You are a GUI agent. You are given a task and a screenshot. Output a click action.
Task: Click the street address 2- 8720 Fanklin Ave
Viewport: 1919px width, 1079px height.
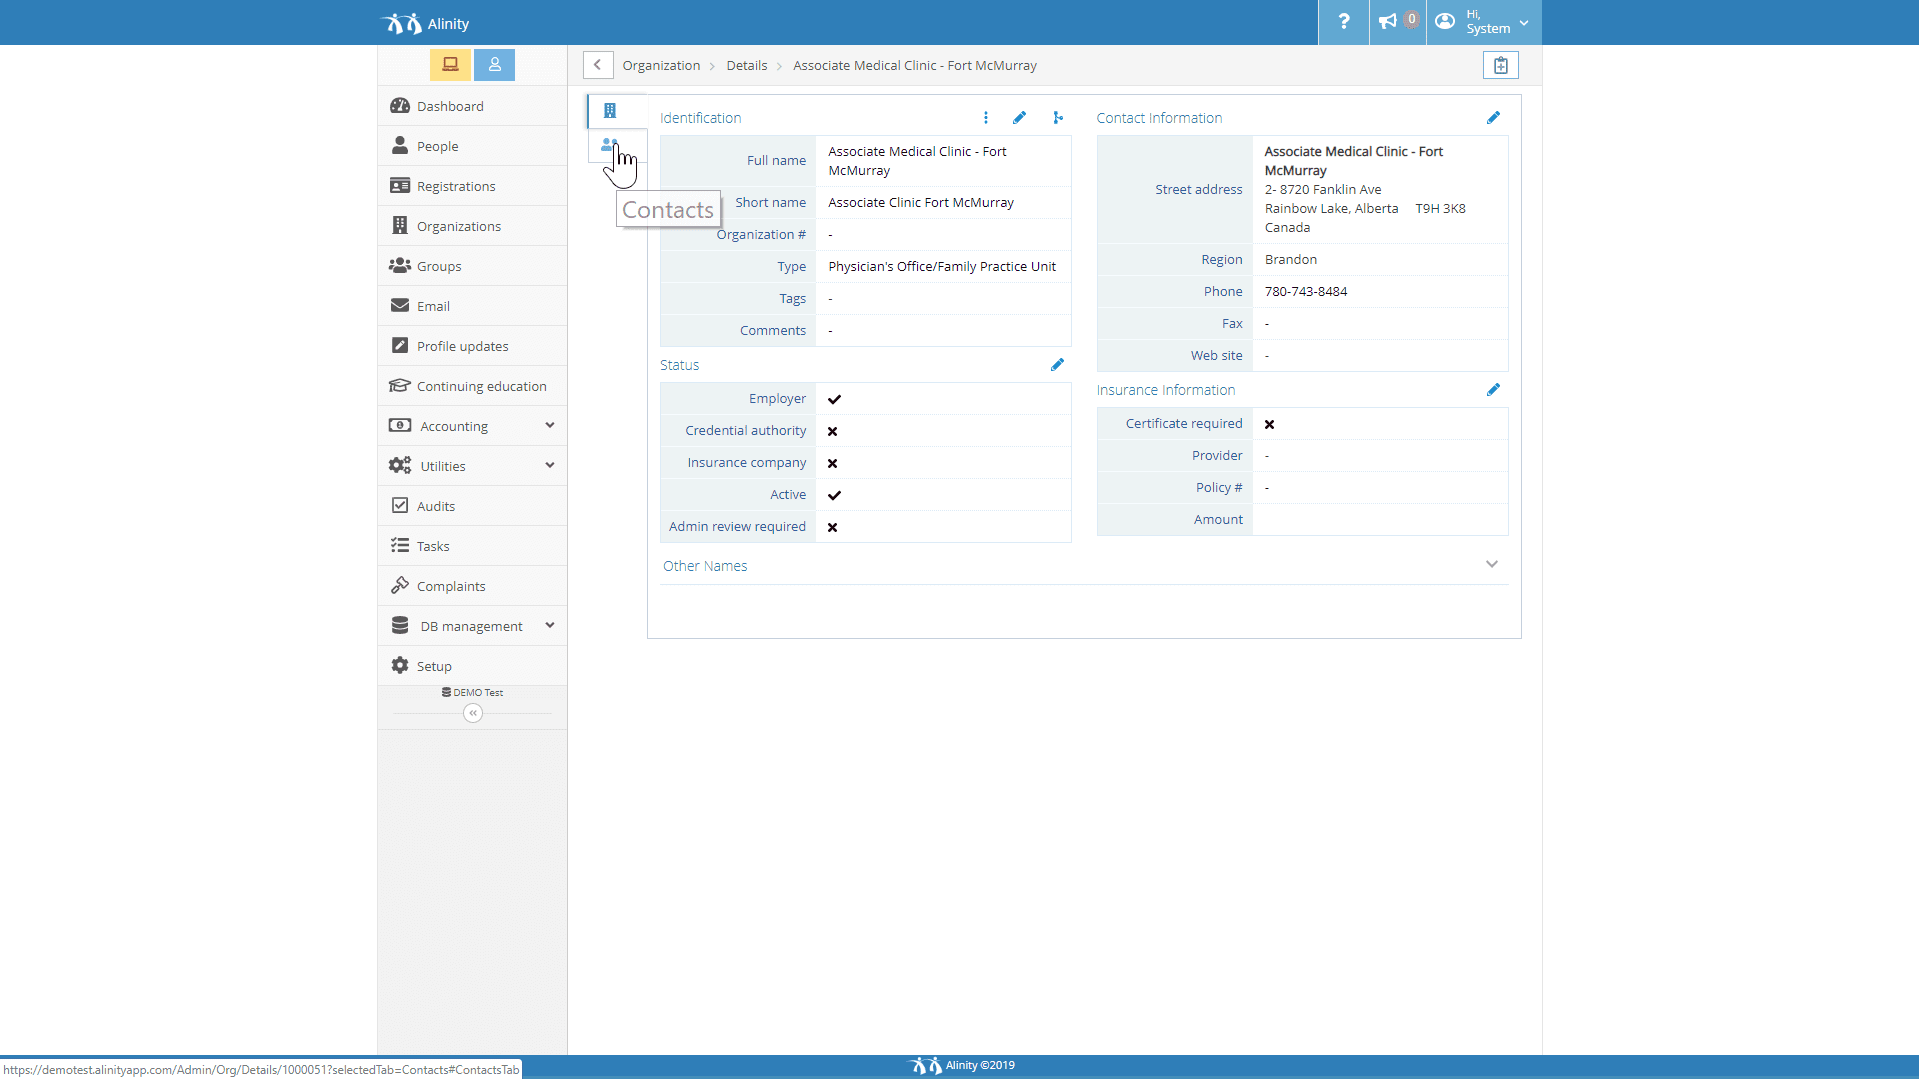(1323, 190)
